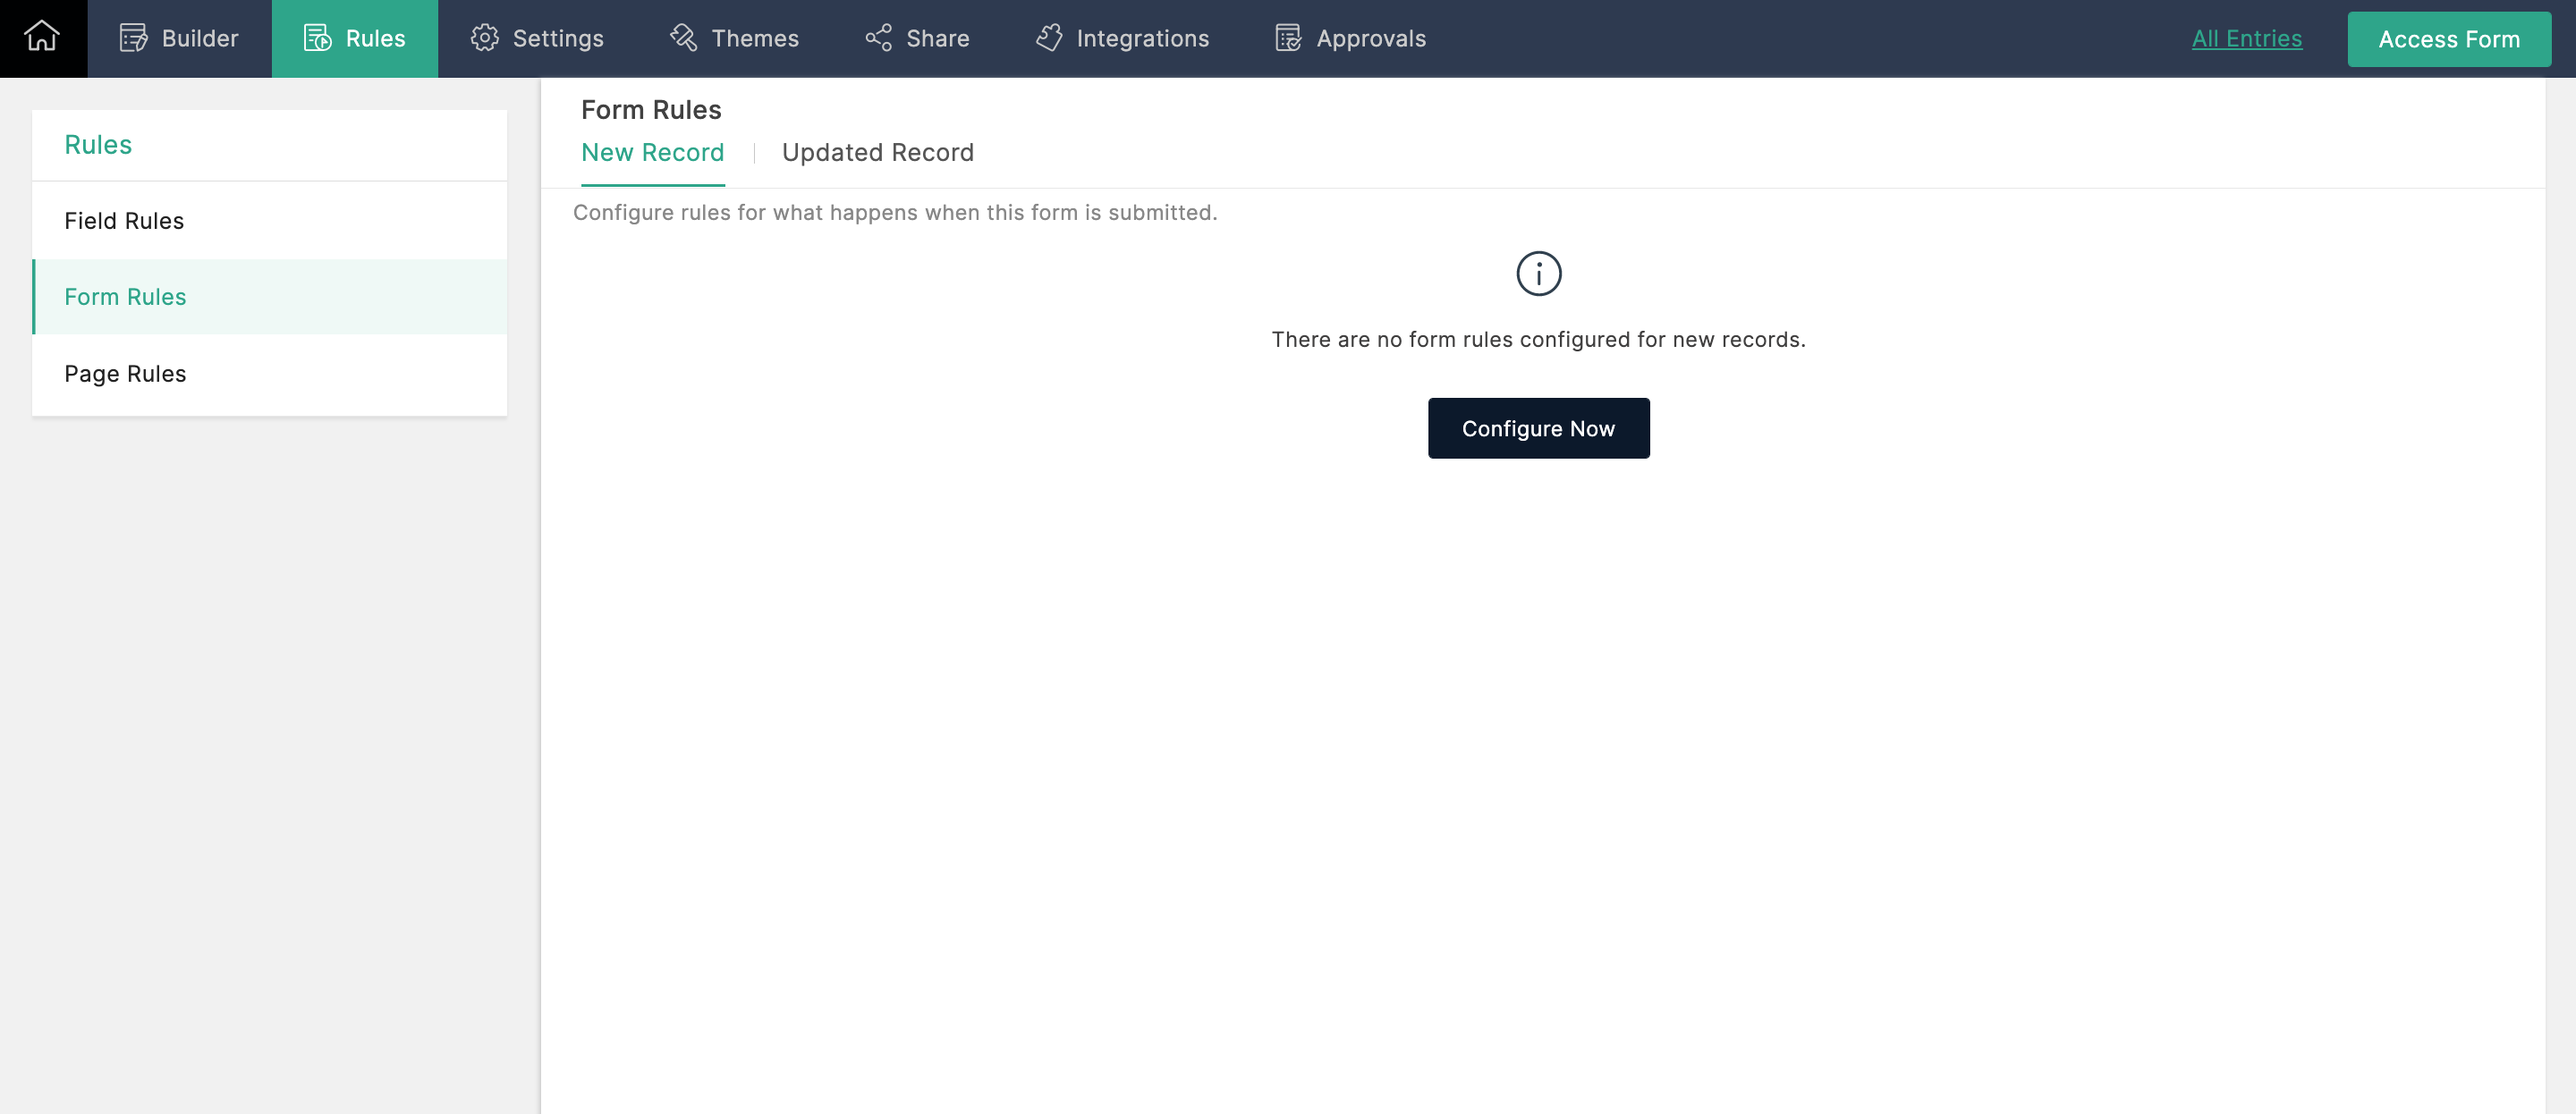
Task: Switch to Updated Record tab
Action: tap(877, 153)
